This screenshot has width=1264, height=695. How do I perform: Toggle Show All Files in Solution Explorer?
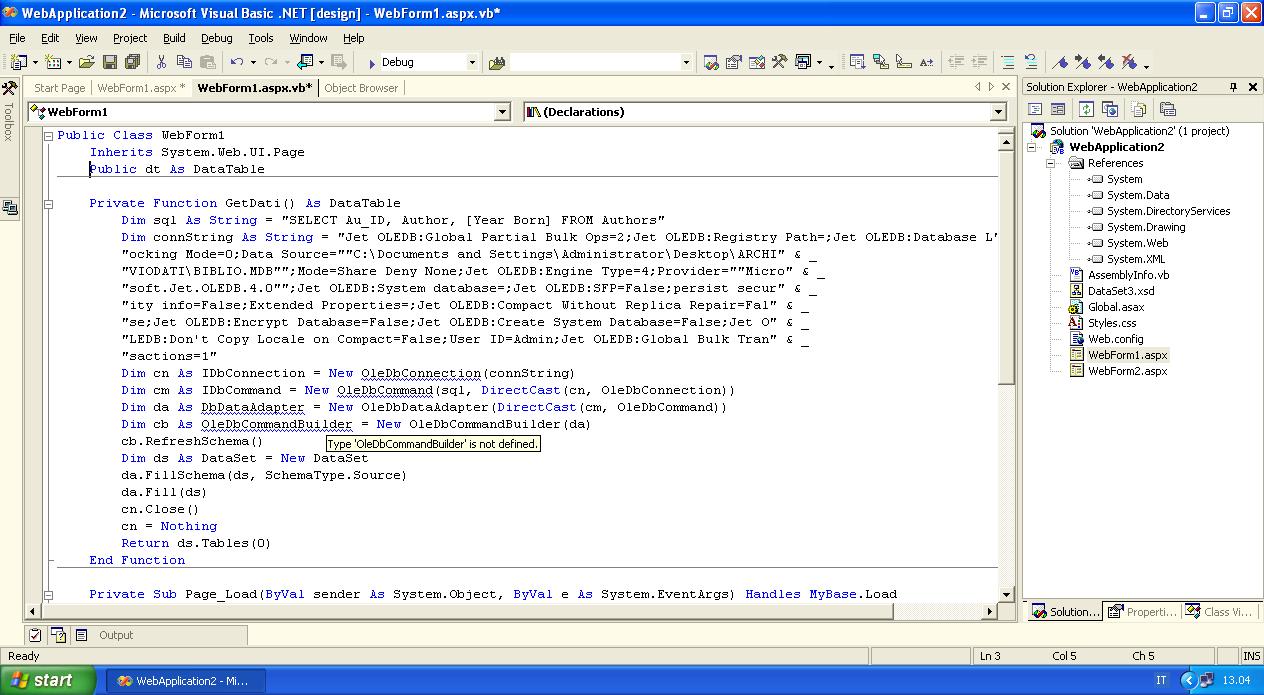1139,109
